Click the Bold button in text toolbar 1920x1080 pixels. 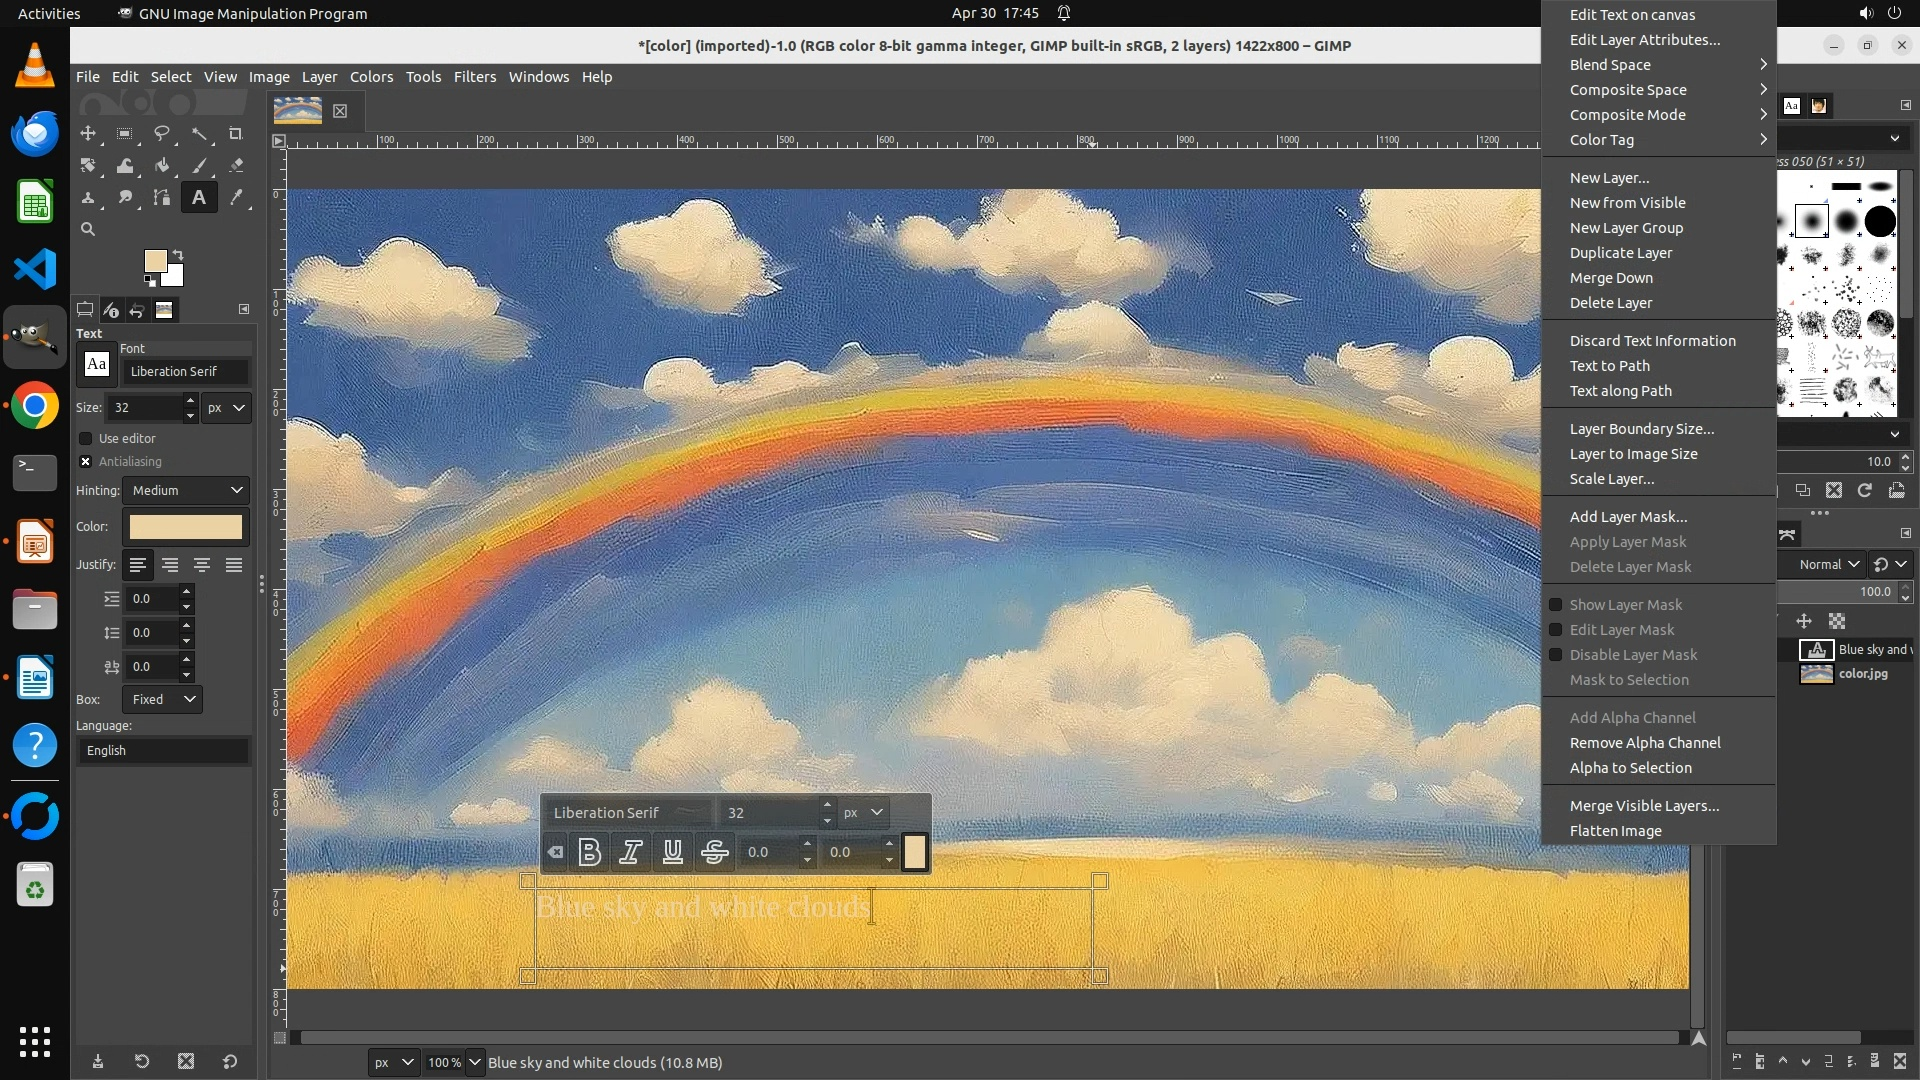tap(590, 852)
